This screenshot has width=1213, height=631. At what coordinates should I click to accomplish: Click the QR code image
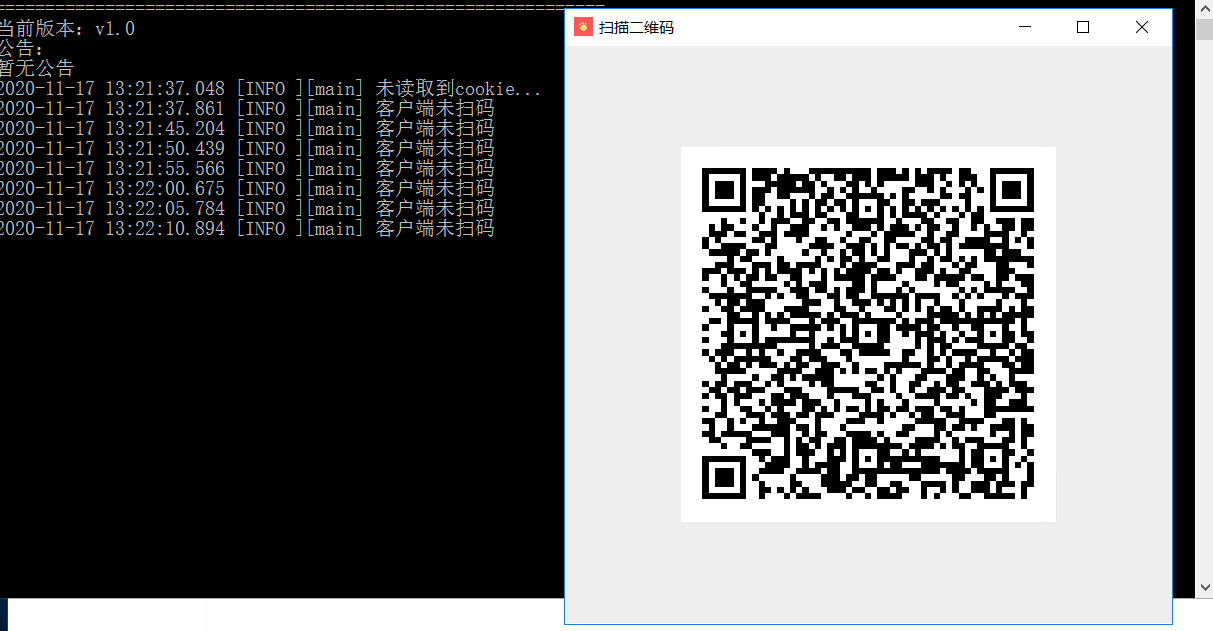pos(868,334)
